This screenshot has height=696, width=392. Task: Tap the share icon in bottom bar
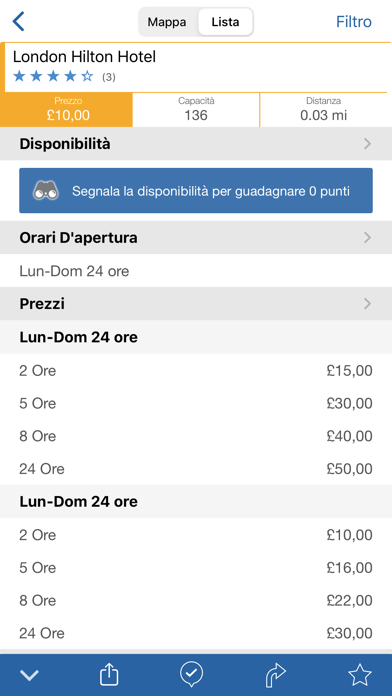point(109,675)
